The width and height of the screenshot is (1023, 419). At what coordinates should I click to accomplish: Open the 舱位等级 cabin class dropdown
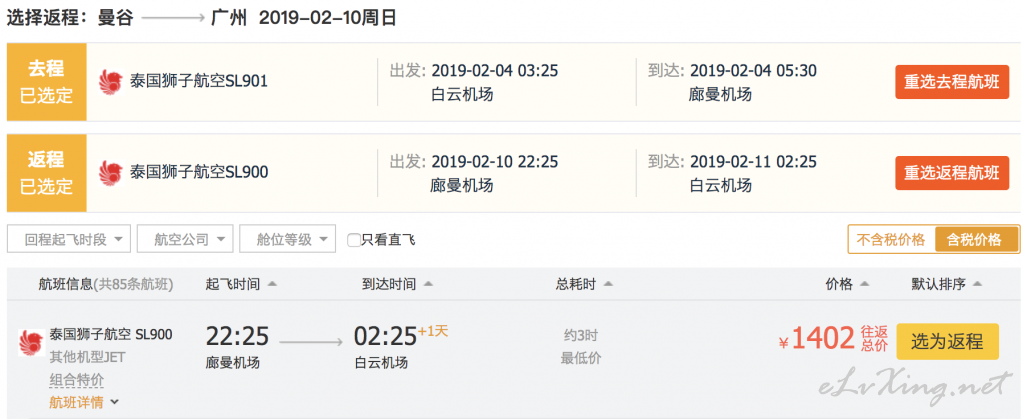click(x=288, y=239)
